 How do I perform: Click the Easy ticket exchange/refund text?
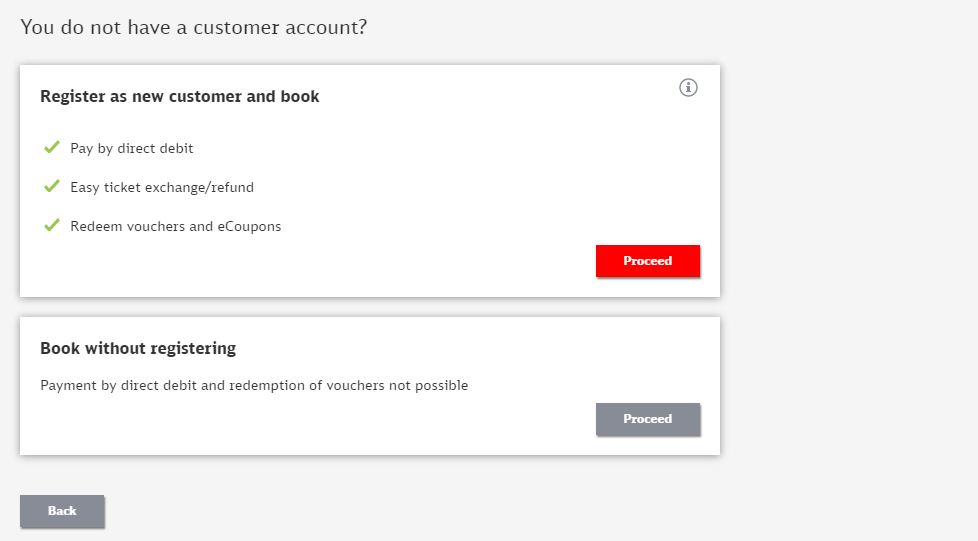pyautogui.click(x=162, y=188)
